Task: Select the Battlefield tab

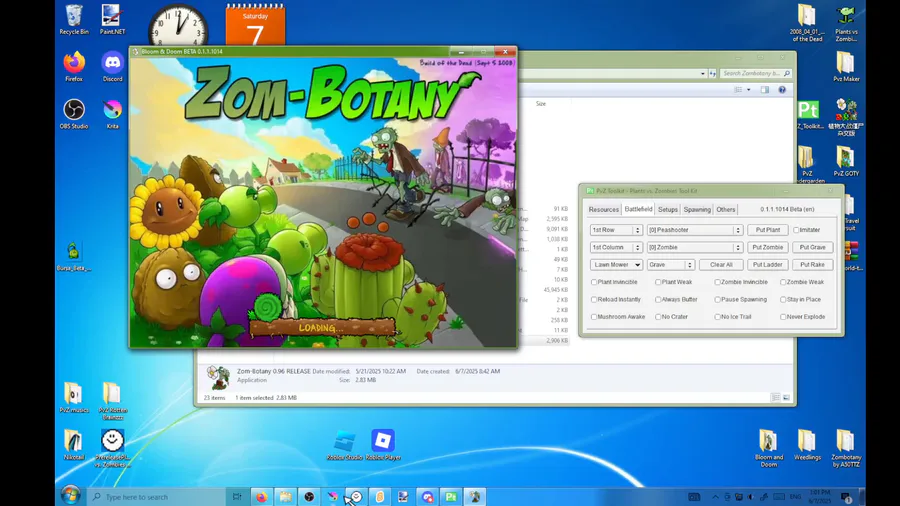Action: (638, 209)
